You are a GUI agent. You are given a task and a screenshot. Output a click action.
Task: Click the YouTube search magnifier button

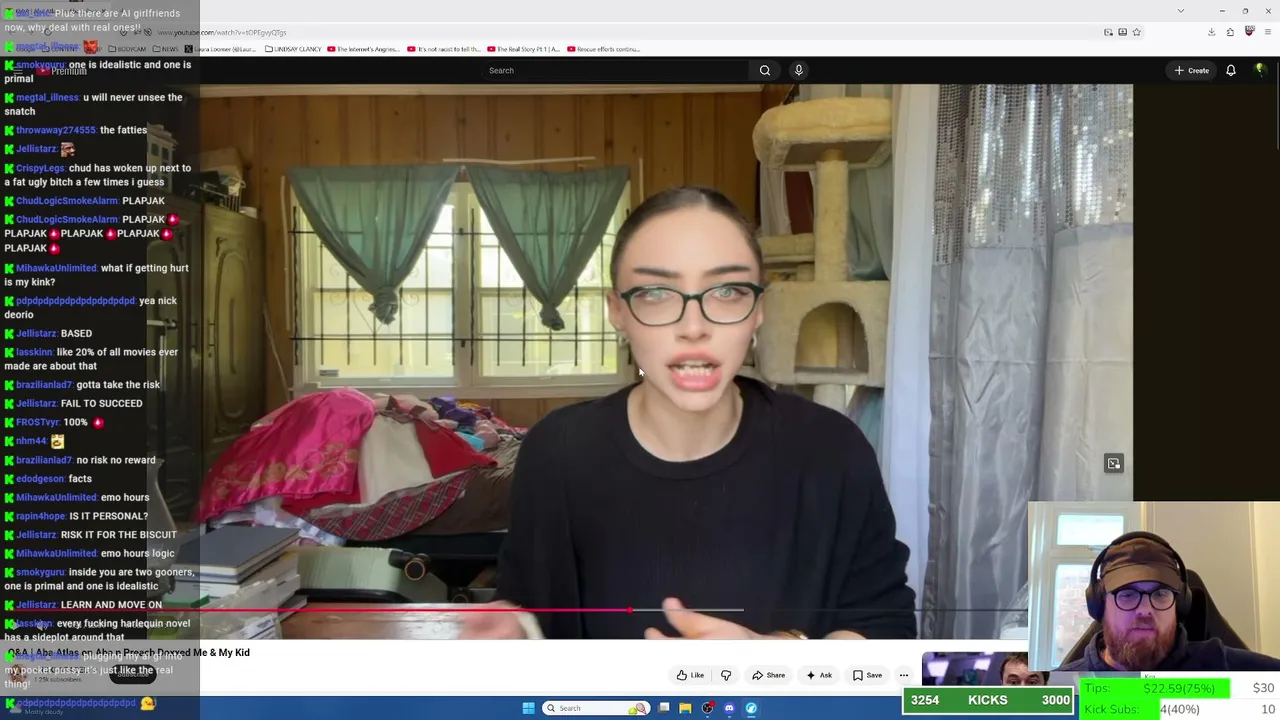765,70
